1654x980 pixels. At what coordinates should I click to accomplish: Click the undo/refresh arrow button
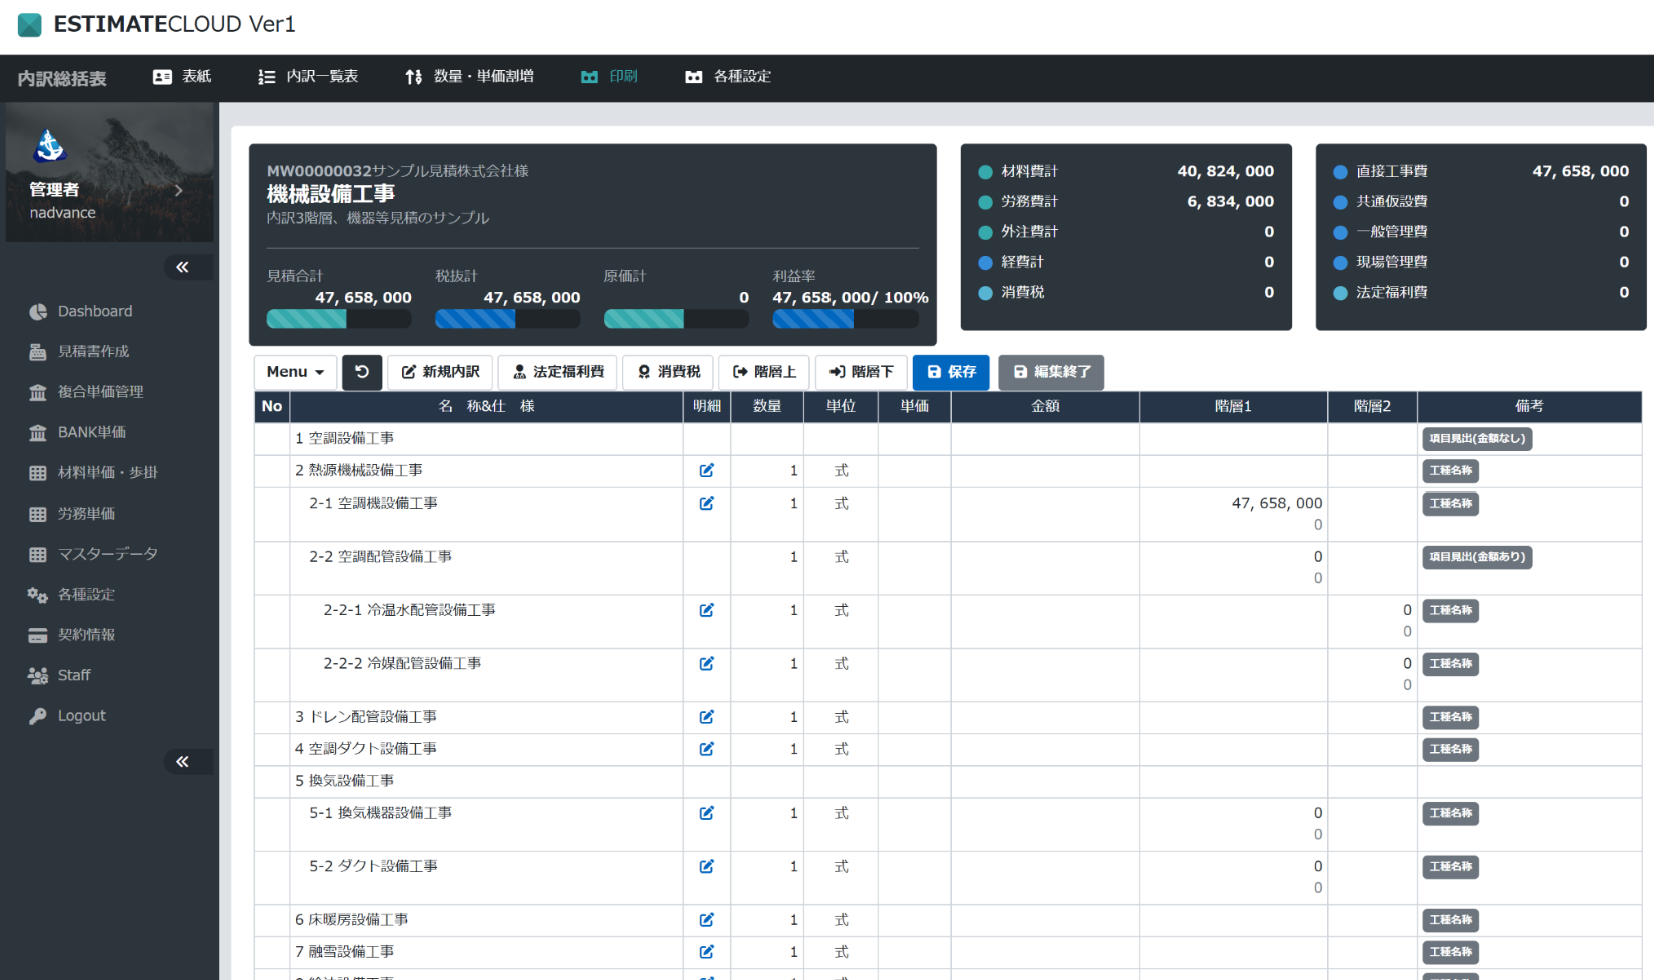pyautogui.click(x=362, y=372)
